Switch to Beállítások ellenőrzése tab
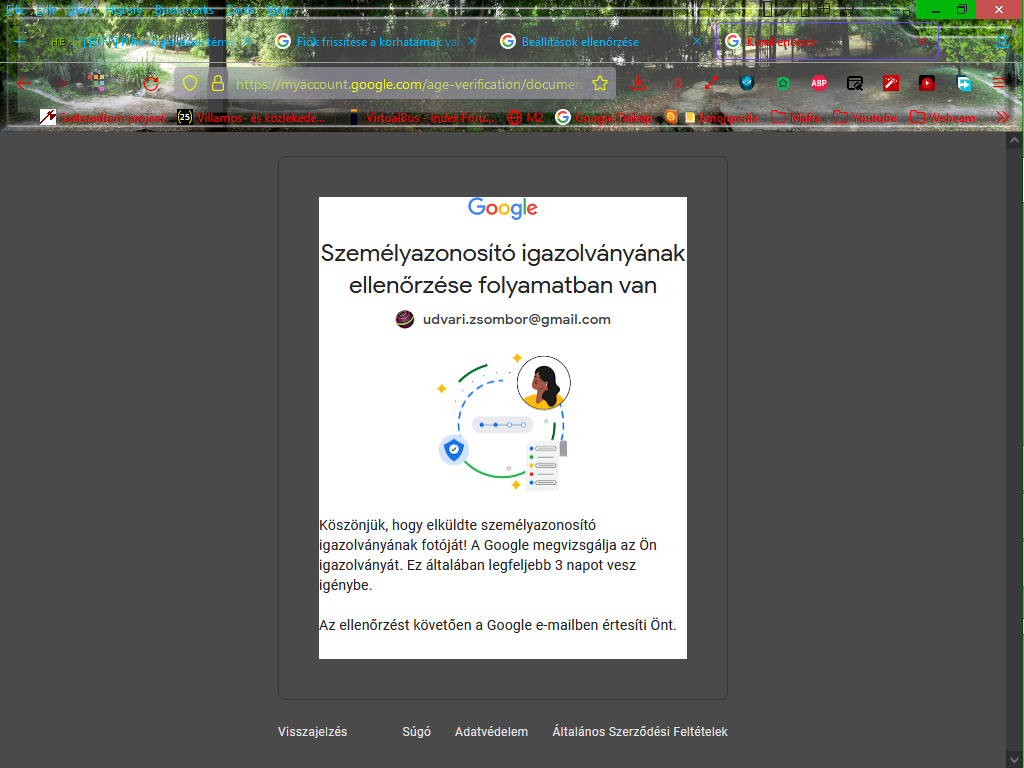 tap(601, 41)
